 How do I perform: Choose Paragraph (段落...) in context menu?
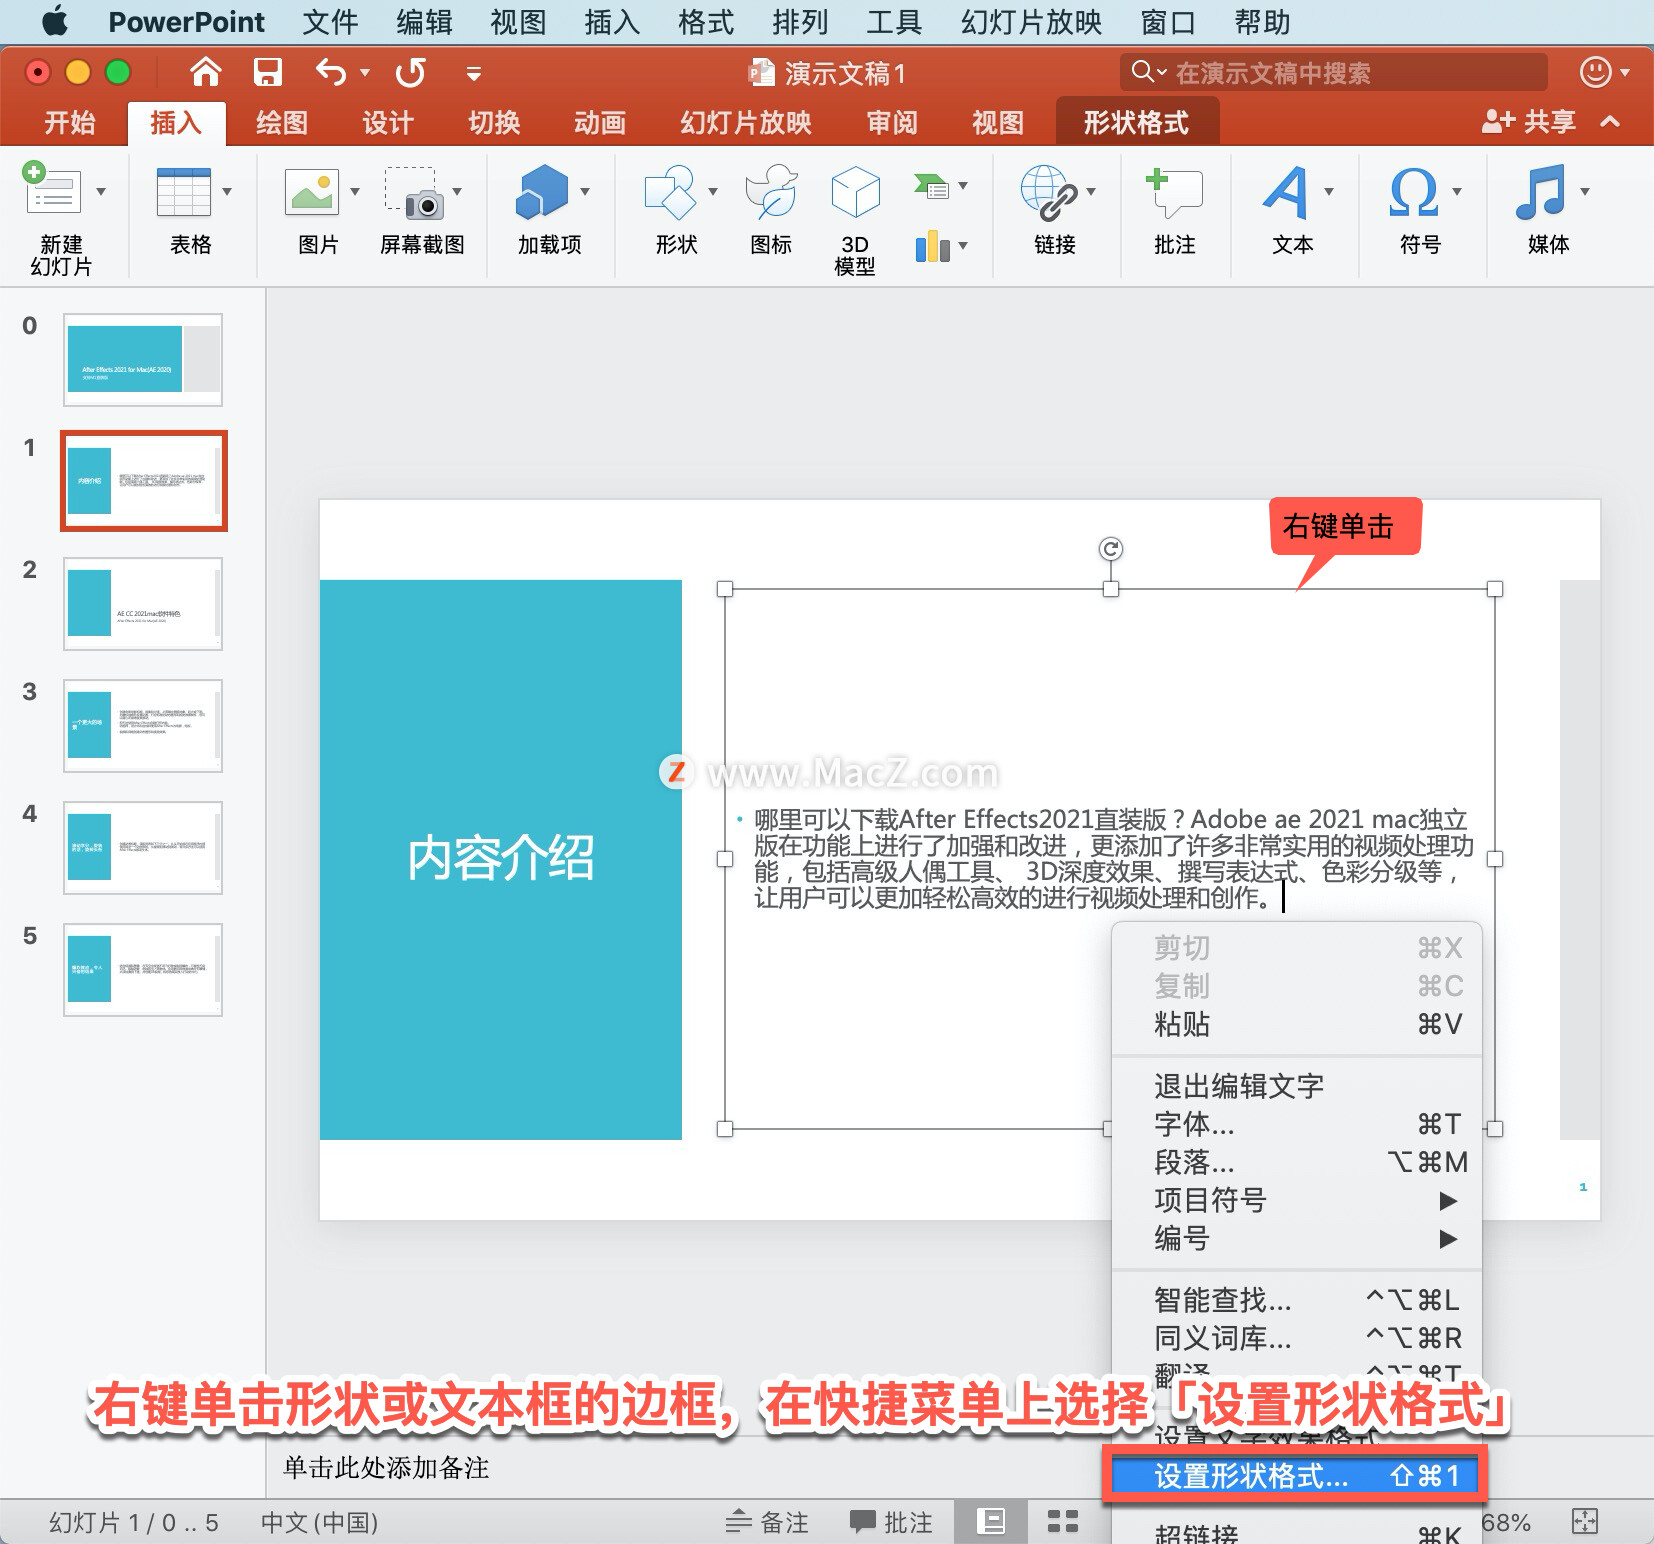[1297, 1162]
